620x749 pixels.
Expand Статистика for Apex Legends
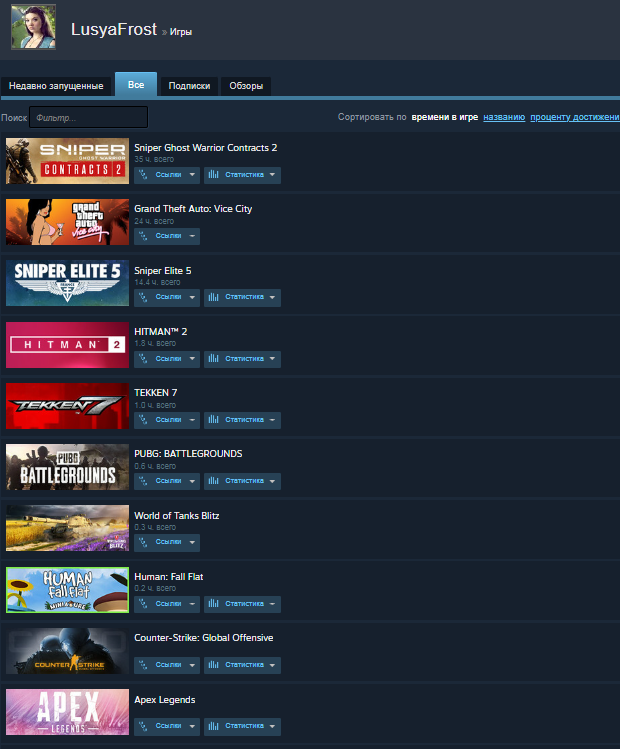[242, 726]
